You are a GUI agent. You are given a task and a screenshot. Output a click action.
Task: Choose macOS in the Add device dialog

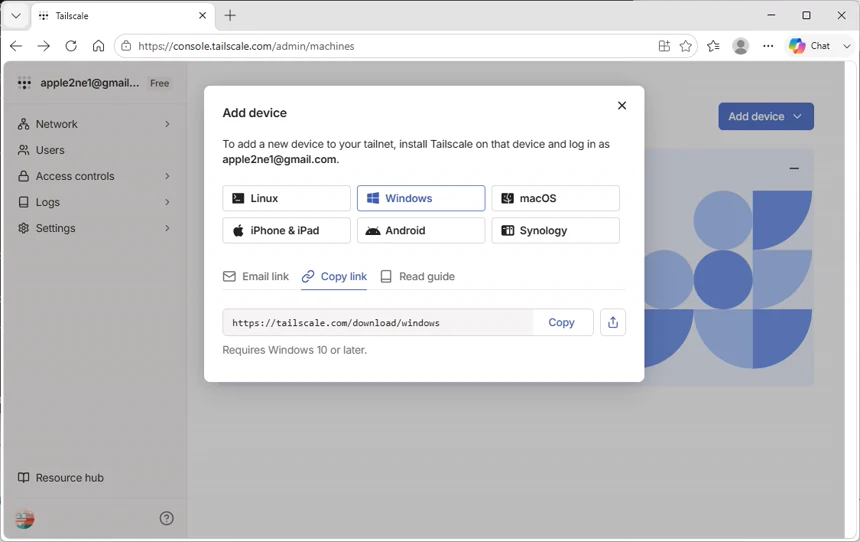coord(555,198)
